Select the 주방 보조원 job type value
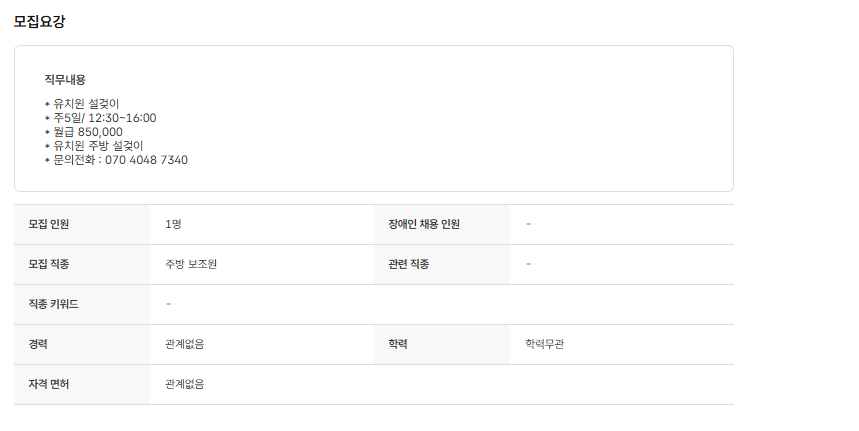859x431 pixels. pyautogui.click(x=191, y=264)
